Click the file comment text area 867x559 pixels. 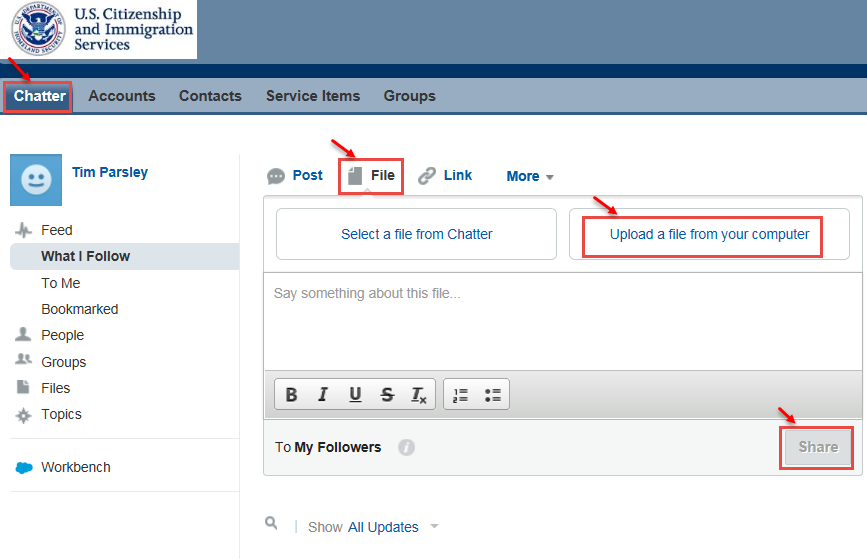565,320
